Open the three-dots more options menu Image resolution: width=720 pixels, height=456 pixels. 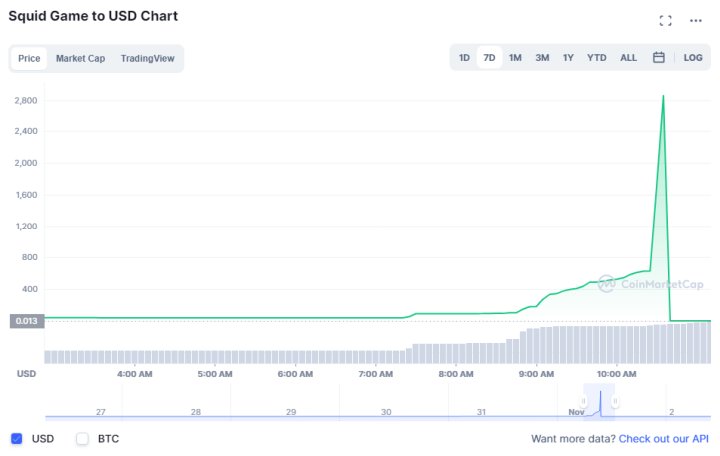click(696, 21)
